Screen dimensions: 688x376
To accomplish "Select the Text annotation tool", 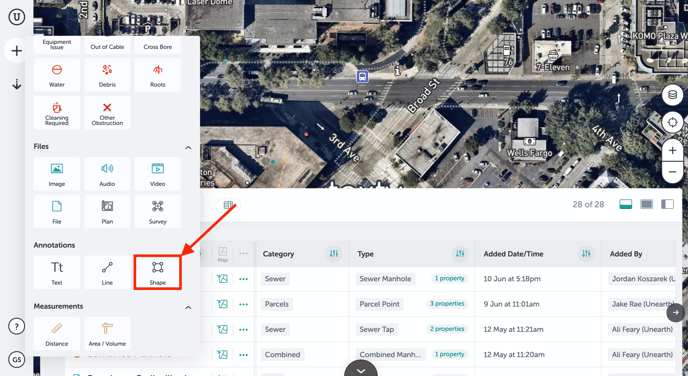I will pos(57,272).
